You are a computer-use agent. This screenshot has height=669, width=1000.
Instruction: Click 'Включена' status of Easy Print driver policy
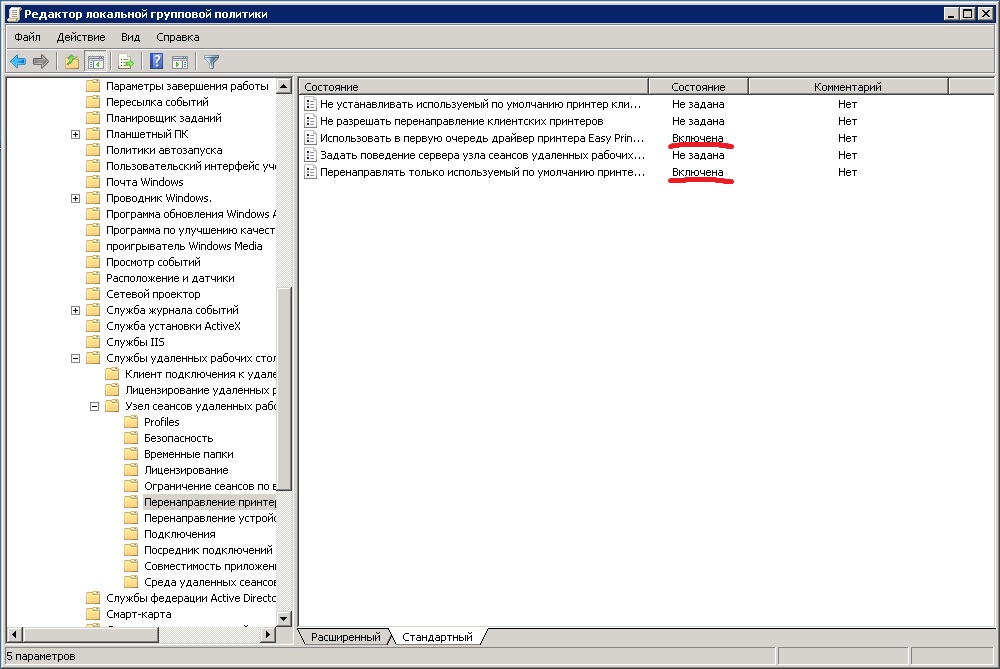point(698,138)
